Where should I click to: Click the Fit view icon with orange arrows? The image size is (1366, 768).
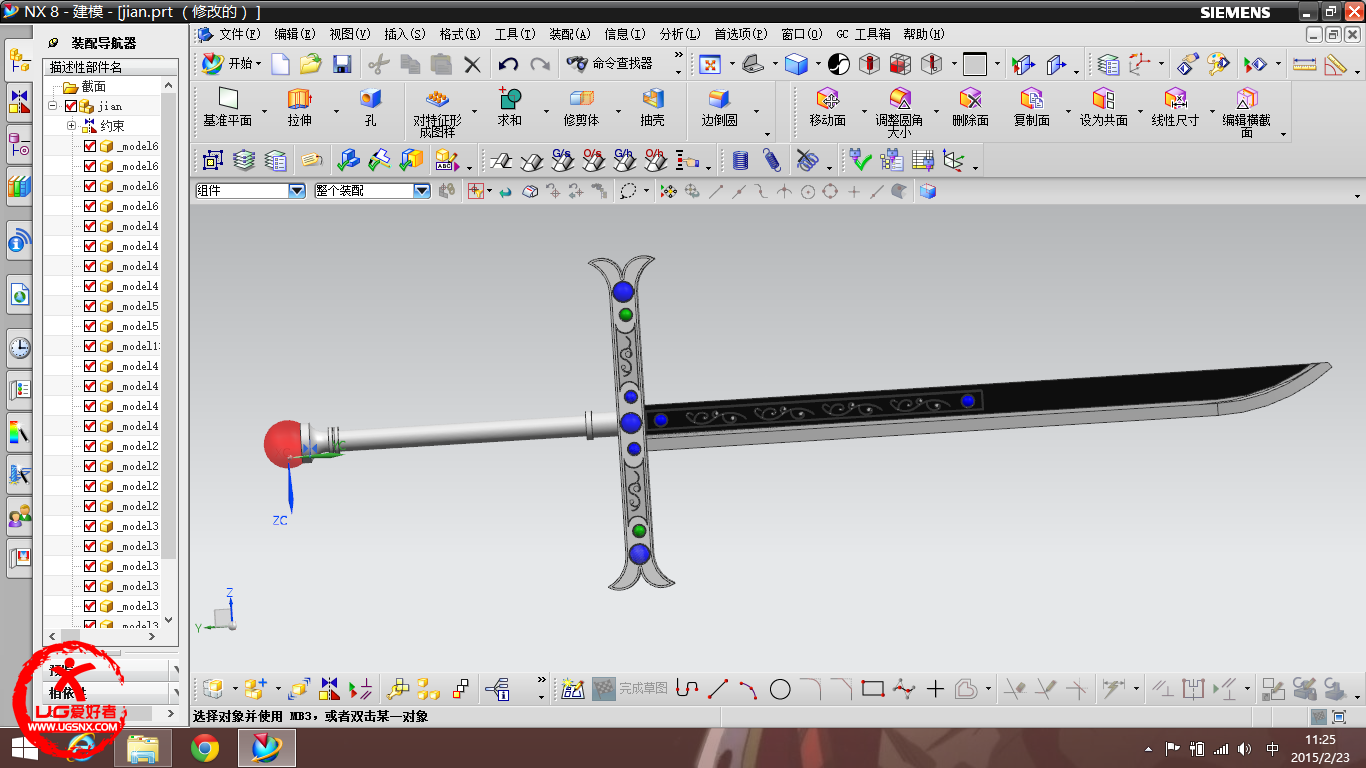709,64
